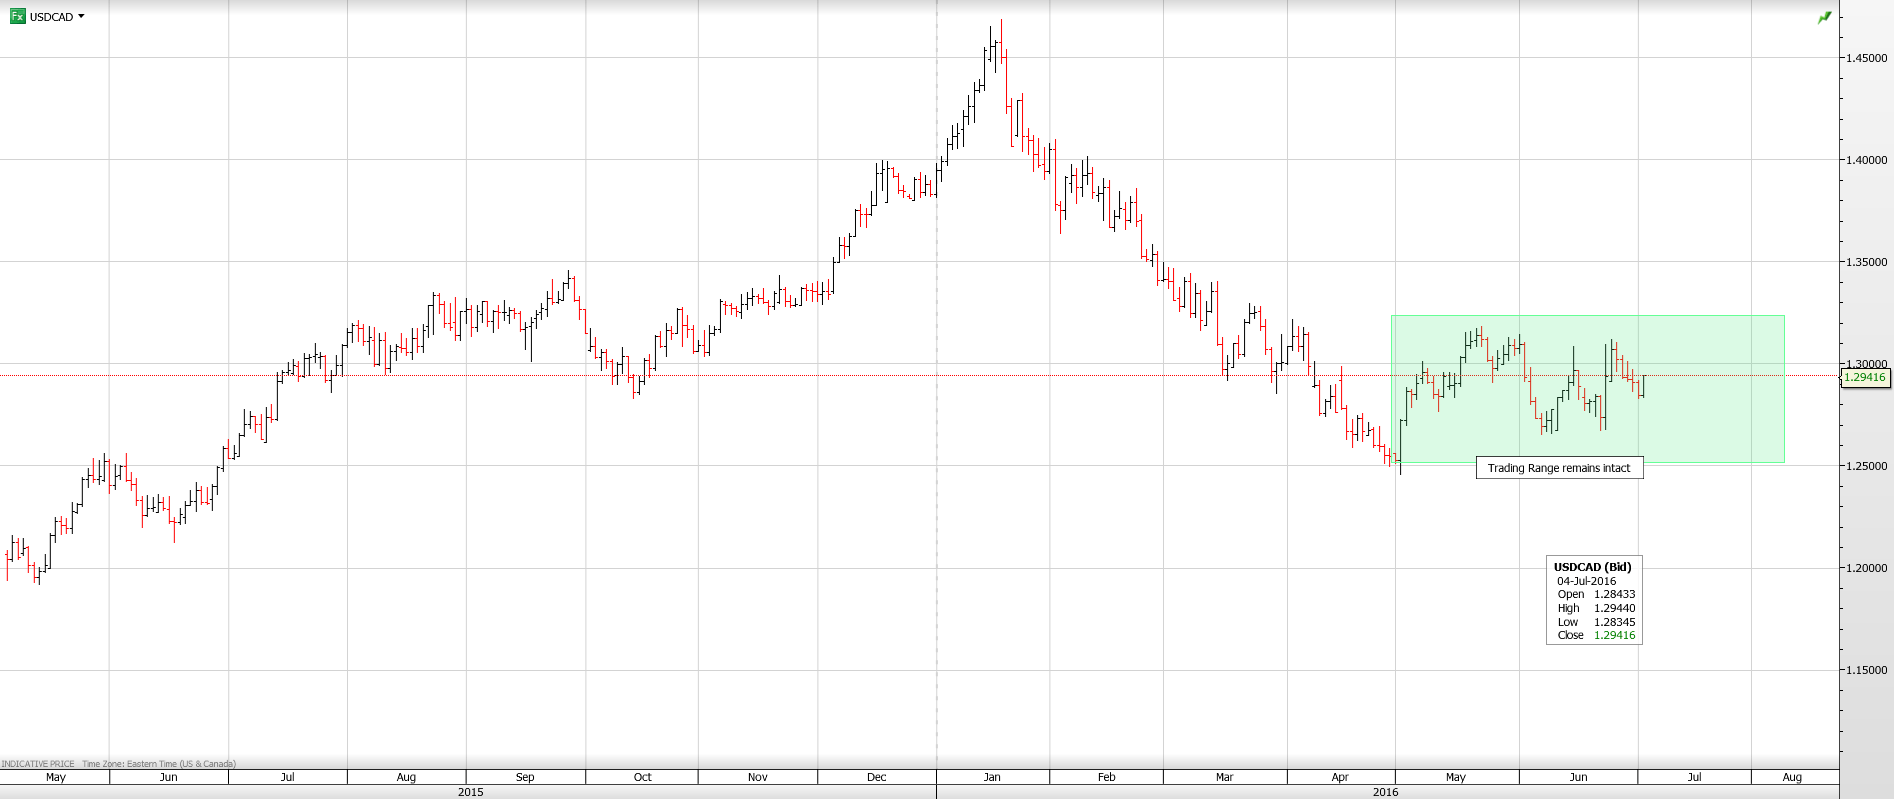The height and width of the screenshot is (799, 1894).
Task: Click the 2016 year label on time axis
Action: (1385, 792)
